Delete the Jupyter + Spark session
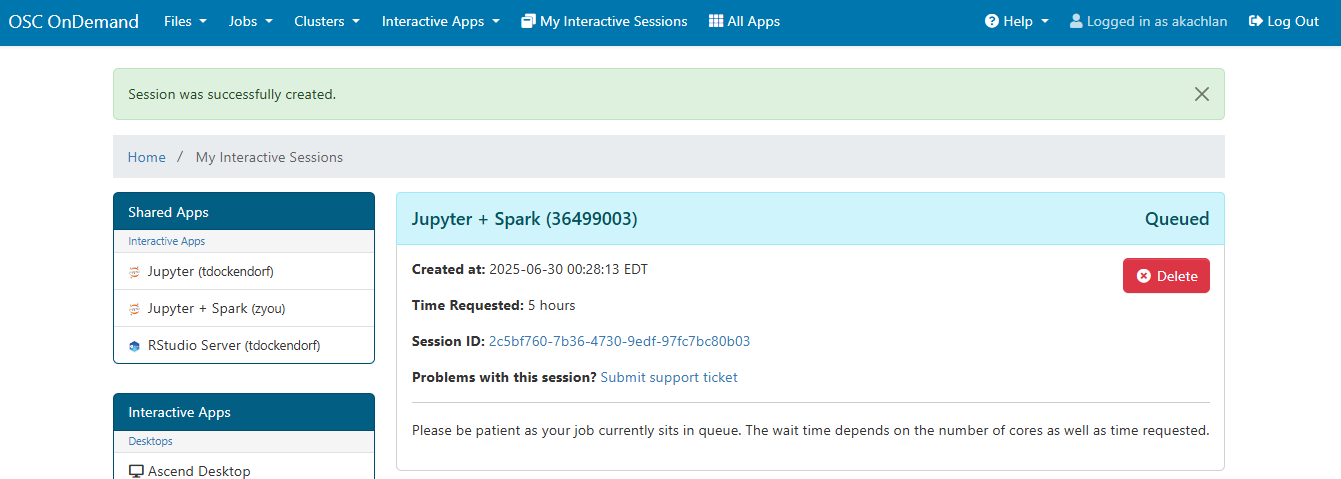This screenshot has width=1341, height=479. tap(1166, 276)
